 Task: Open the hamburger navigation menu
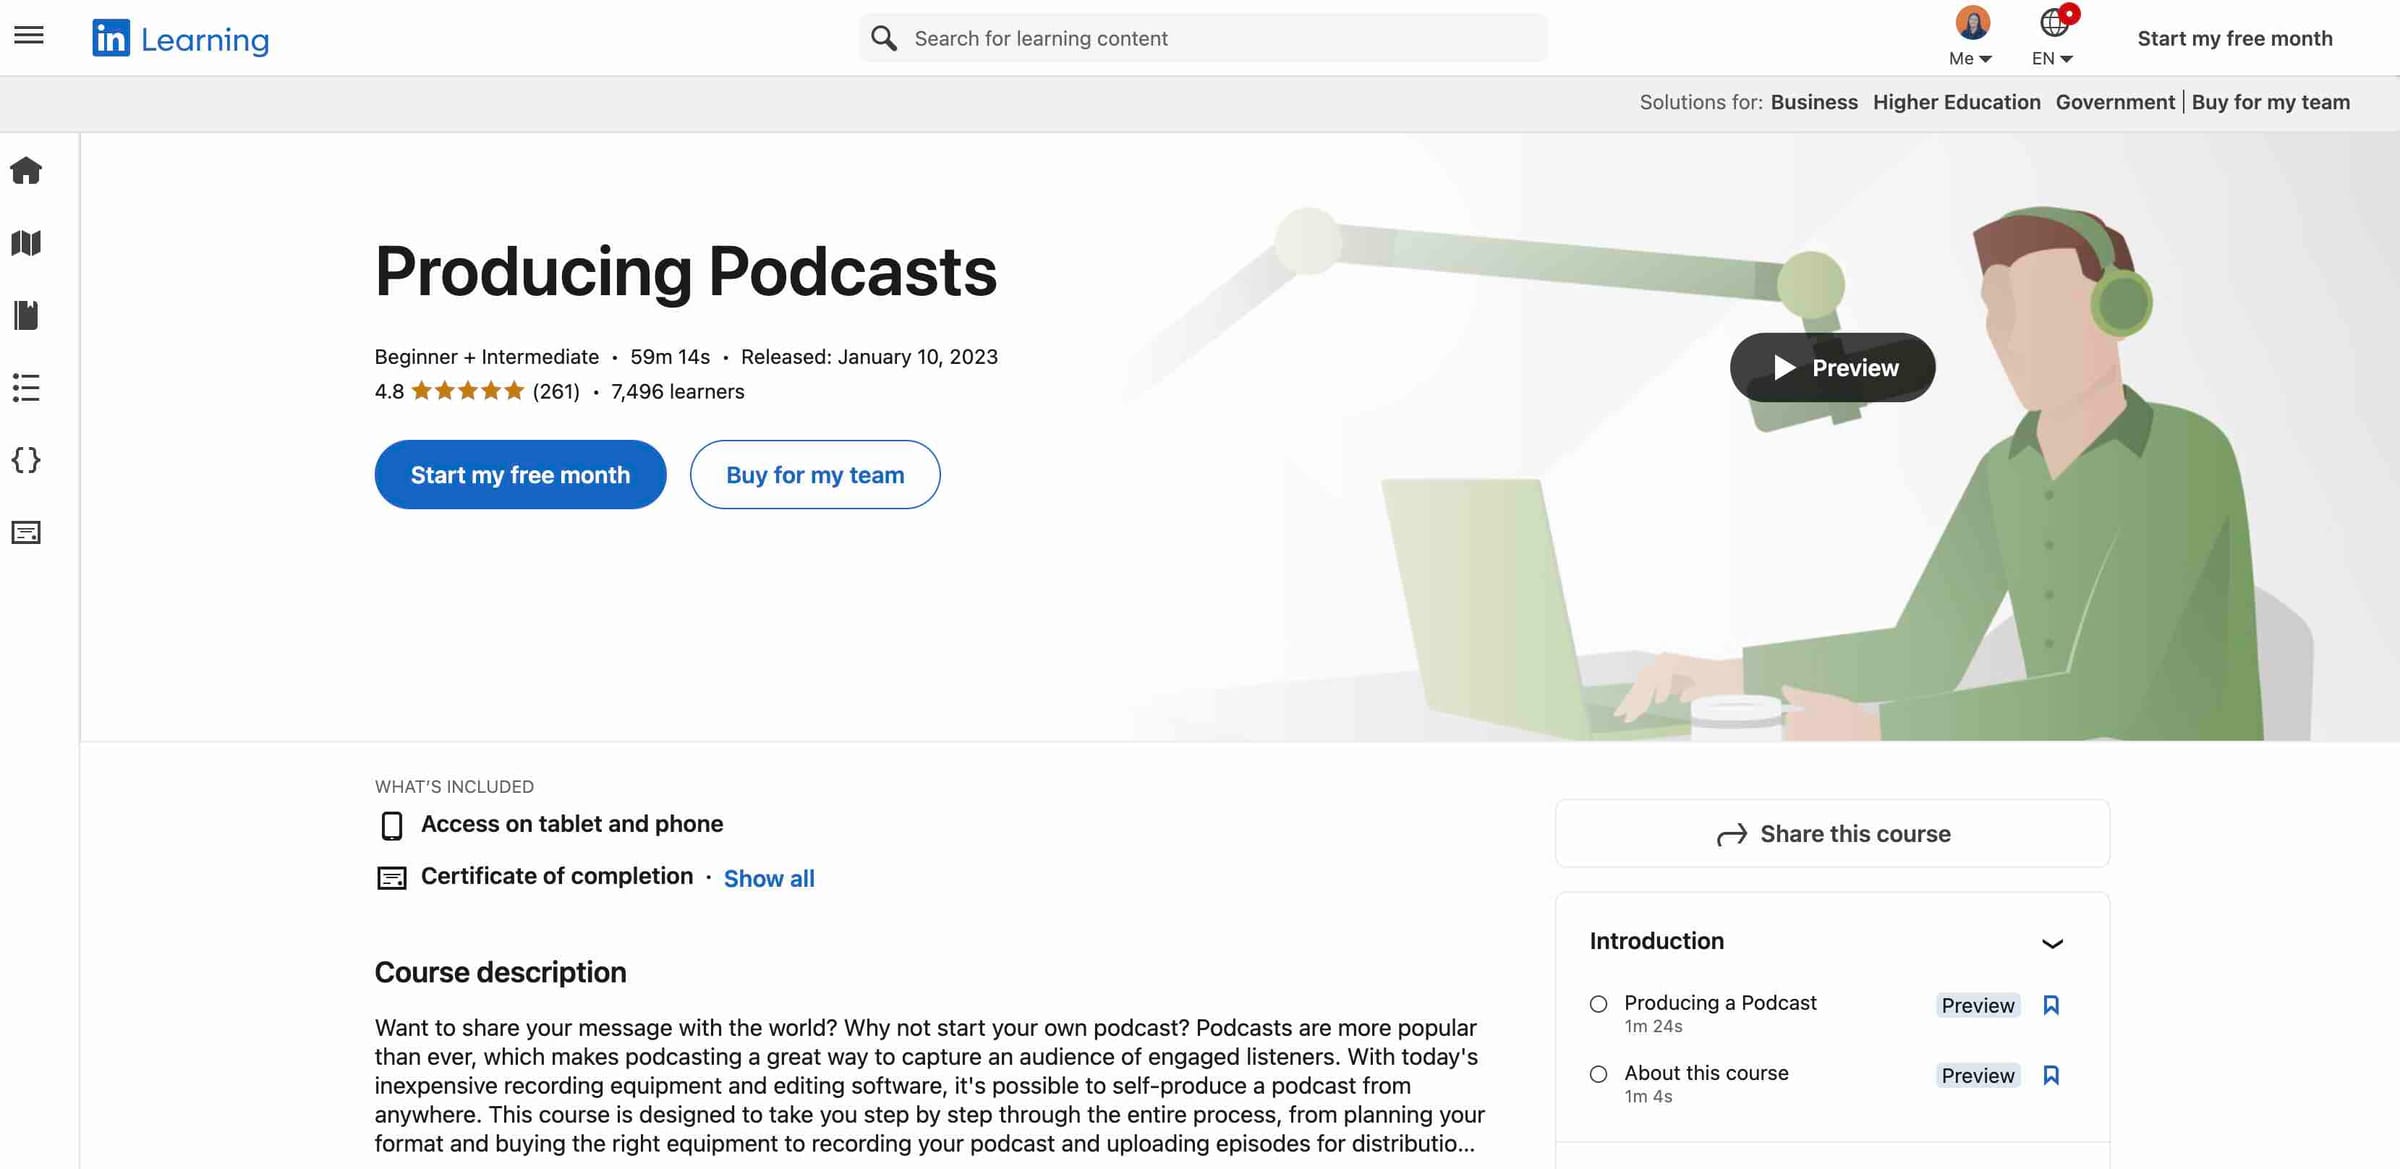pyautogui.click(x=28, y=34)
